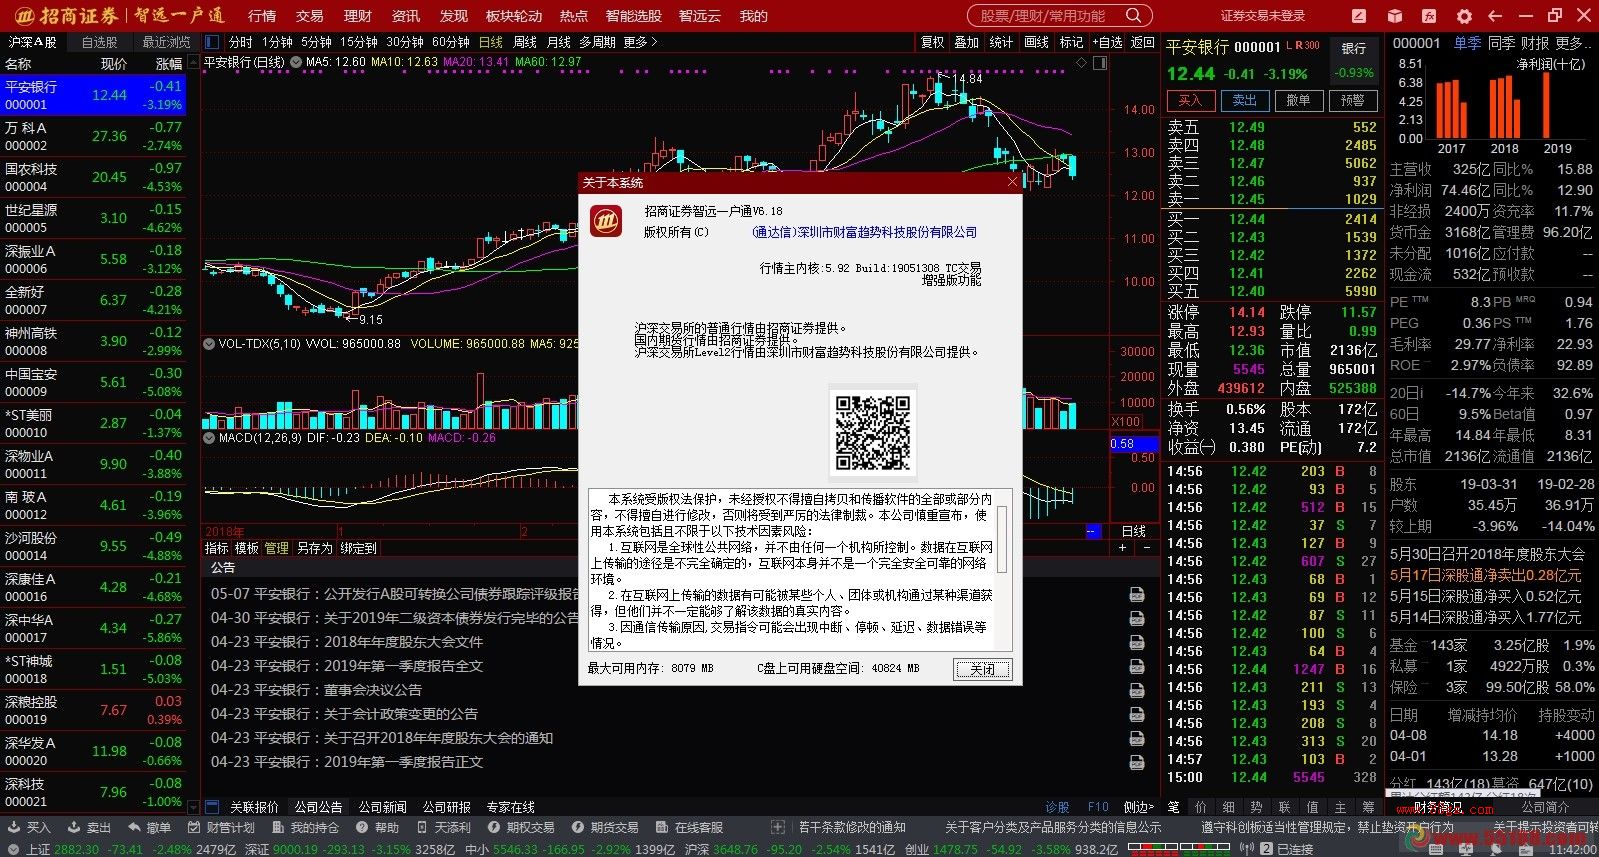
Task: Open the fx formula icon
Action: click(1431, 16)
